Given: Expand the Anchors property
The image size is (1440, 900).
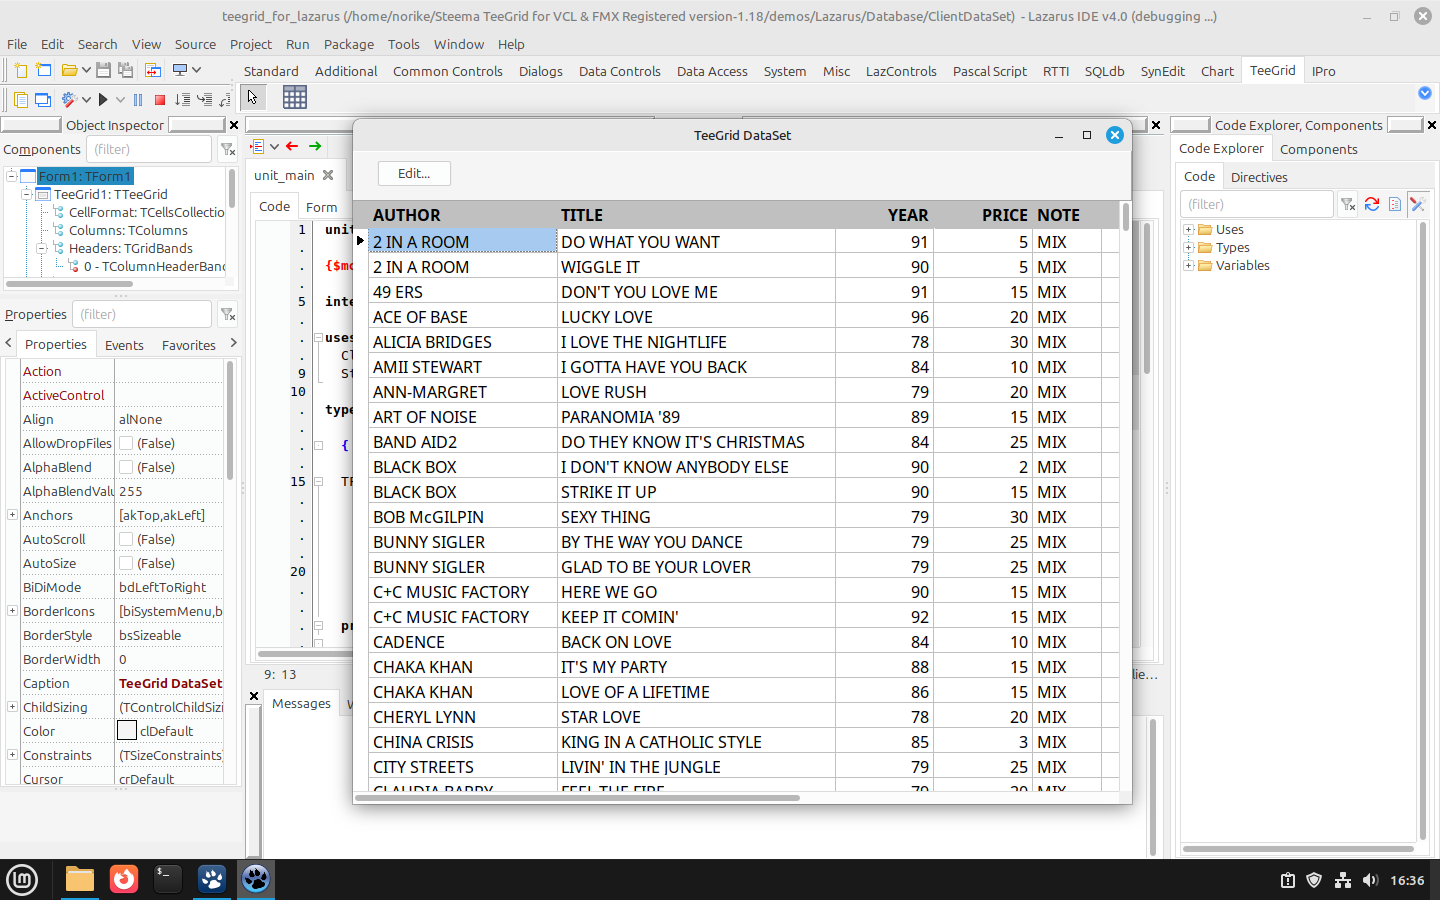Looking at the screenshot, I should [x=12, y=515].
